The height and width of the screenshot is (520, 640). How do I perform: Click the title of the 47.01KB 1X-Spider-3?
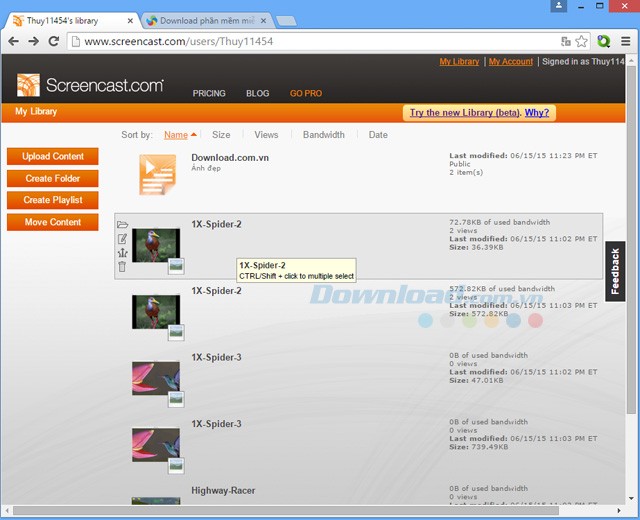(x=216, y=357)
